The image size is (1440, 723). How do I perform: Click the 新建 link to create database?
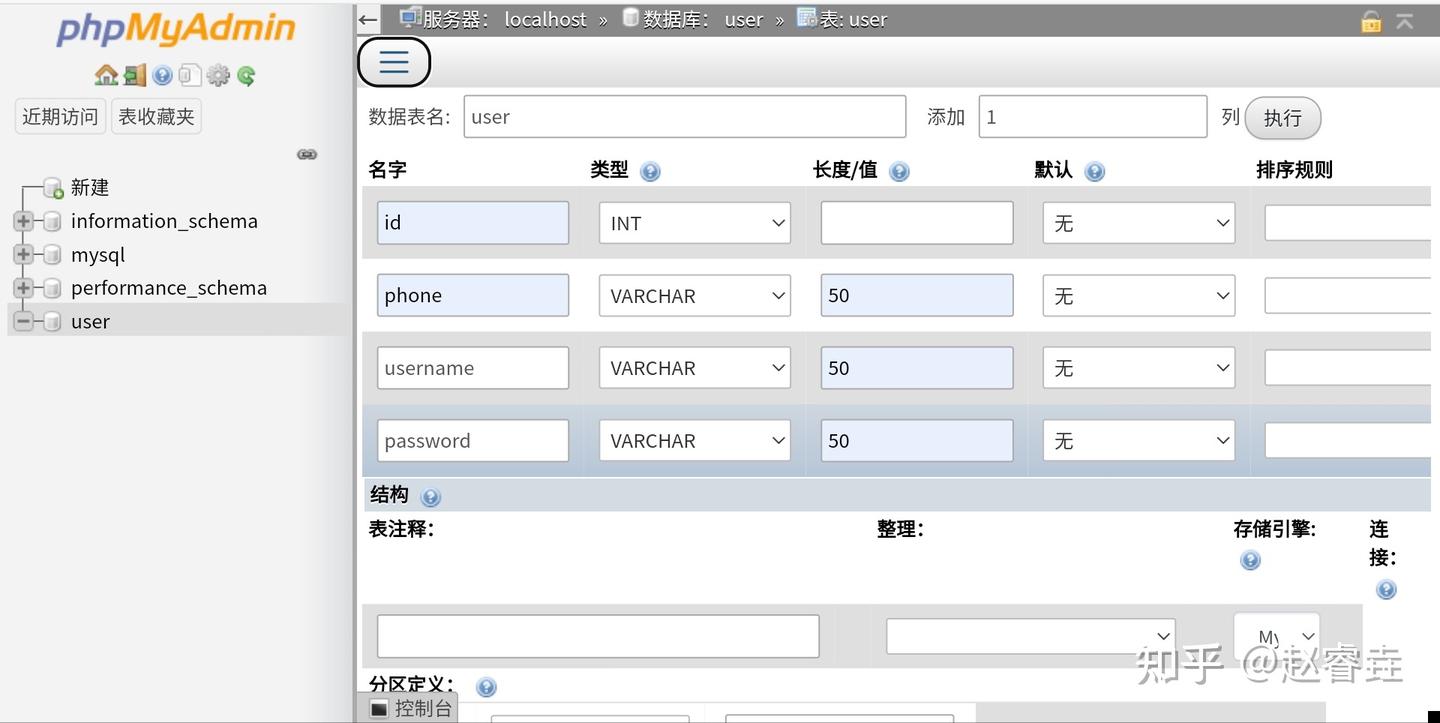(89, 187)
